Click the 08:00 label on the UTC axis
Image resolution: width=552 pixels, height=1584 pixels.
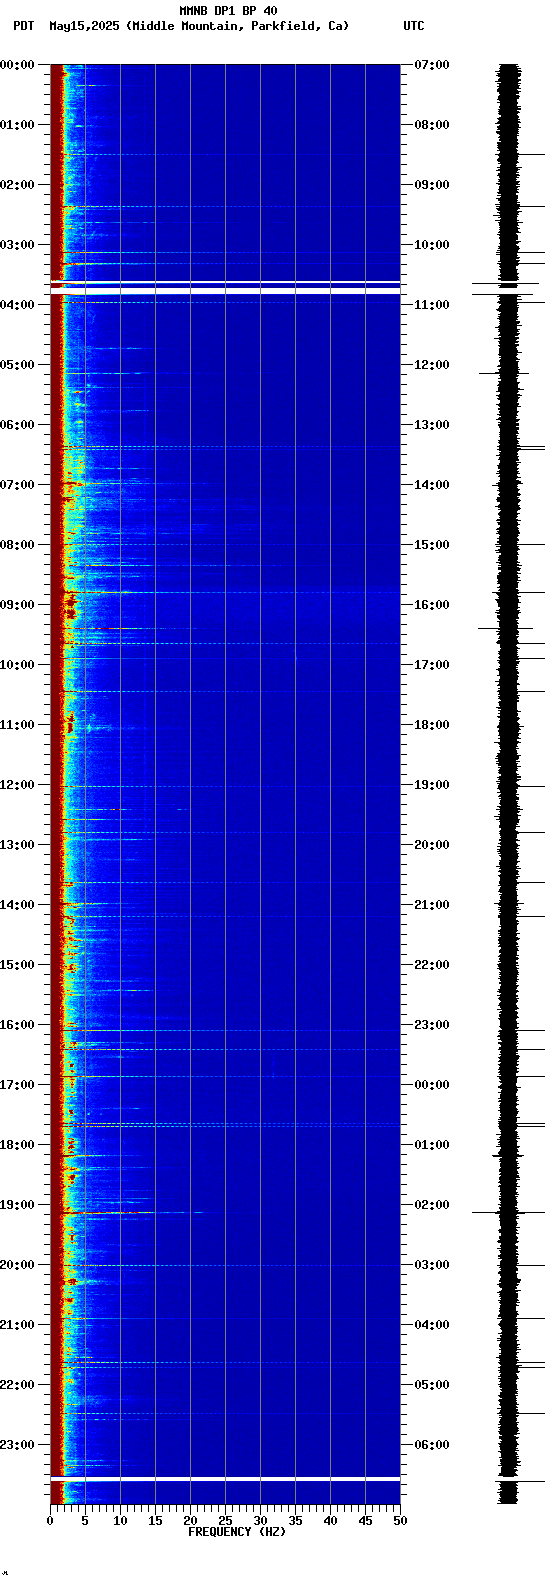click(431, 125)
